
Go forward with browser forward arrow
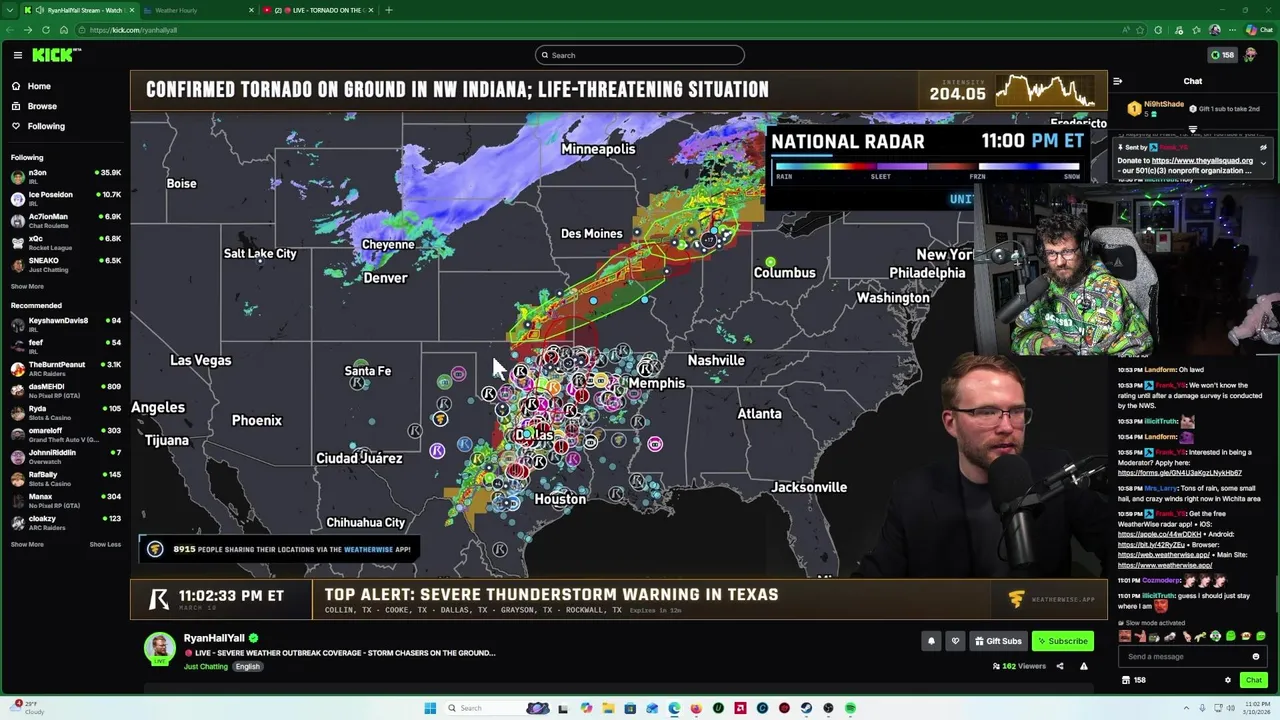[27, 30]
